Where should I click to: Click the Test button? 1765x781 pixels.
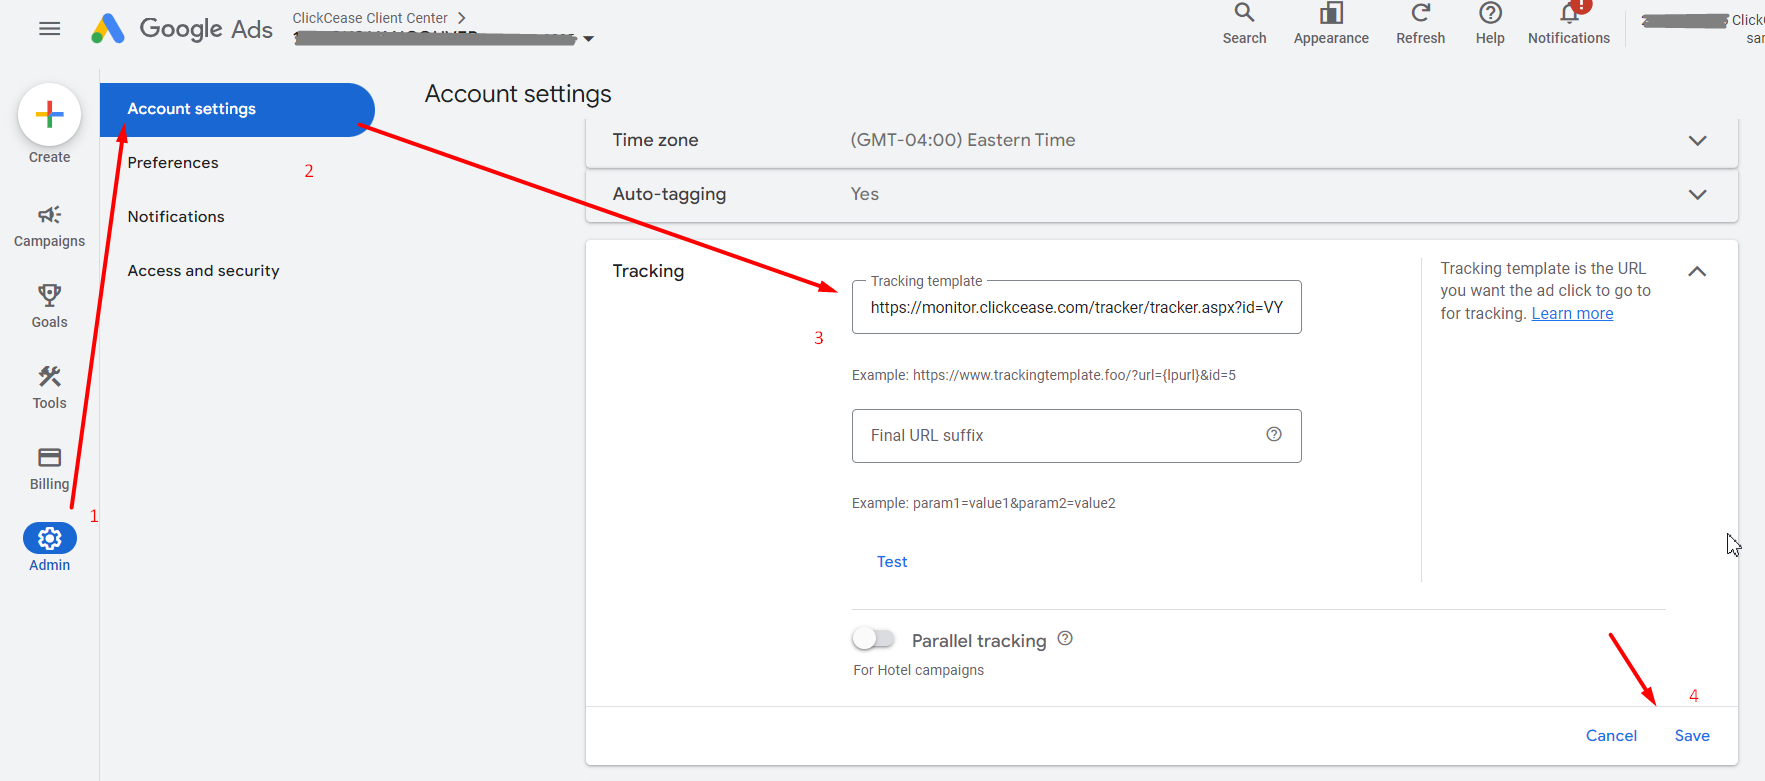[892, 562]
